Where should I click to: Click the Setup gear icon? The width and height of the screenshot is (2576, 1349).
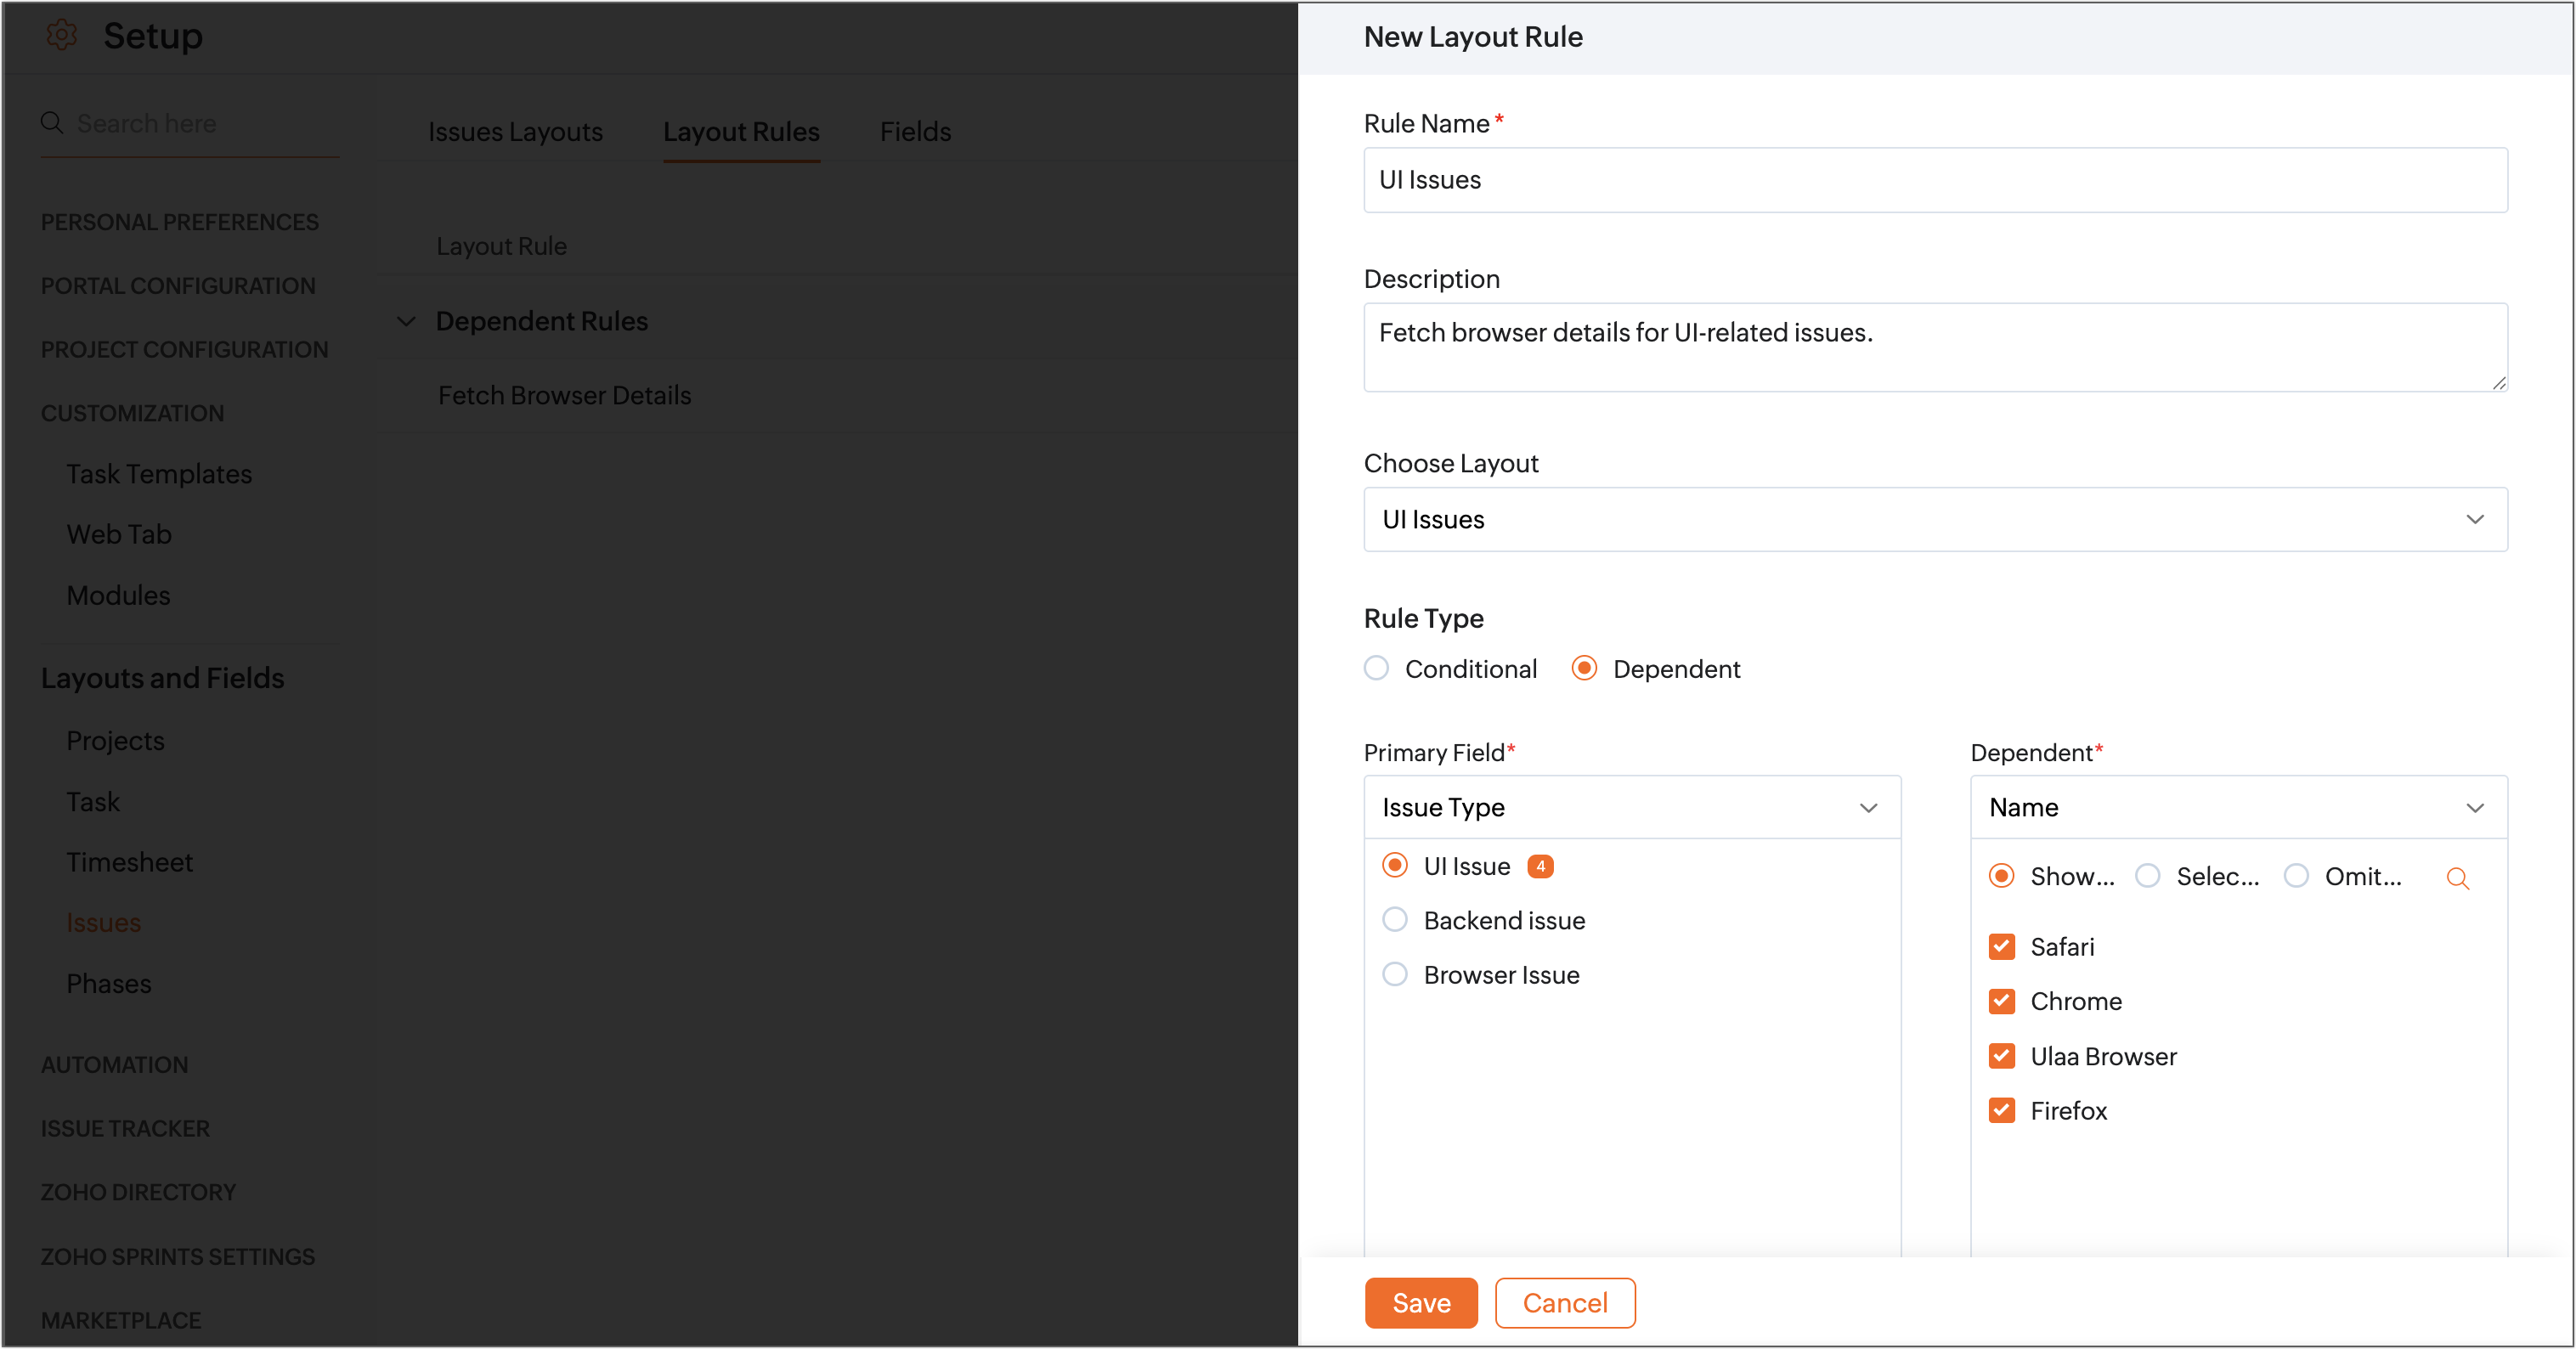(61, 36)
